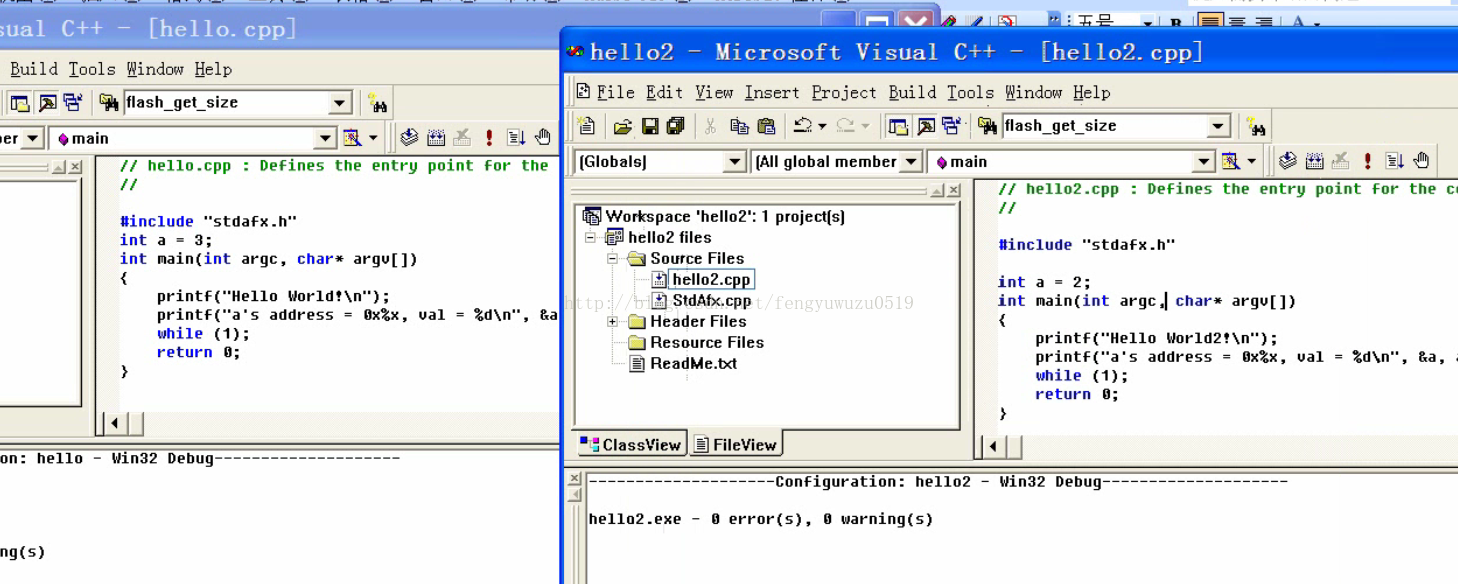Open the View menu in hello2 window

pos(714,92)
